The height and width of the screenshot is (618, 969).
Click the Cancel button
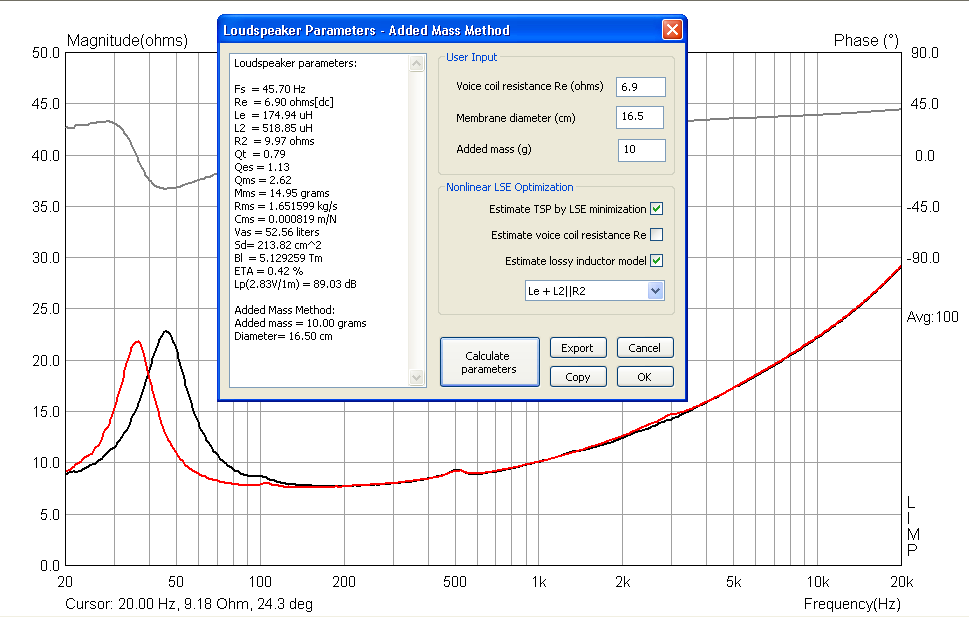(x=645, y=348)
